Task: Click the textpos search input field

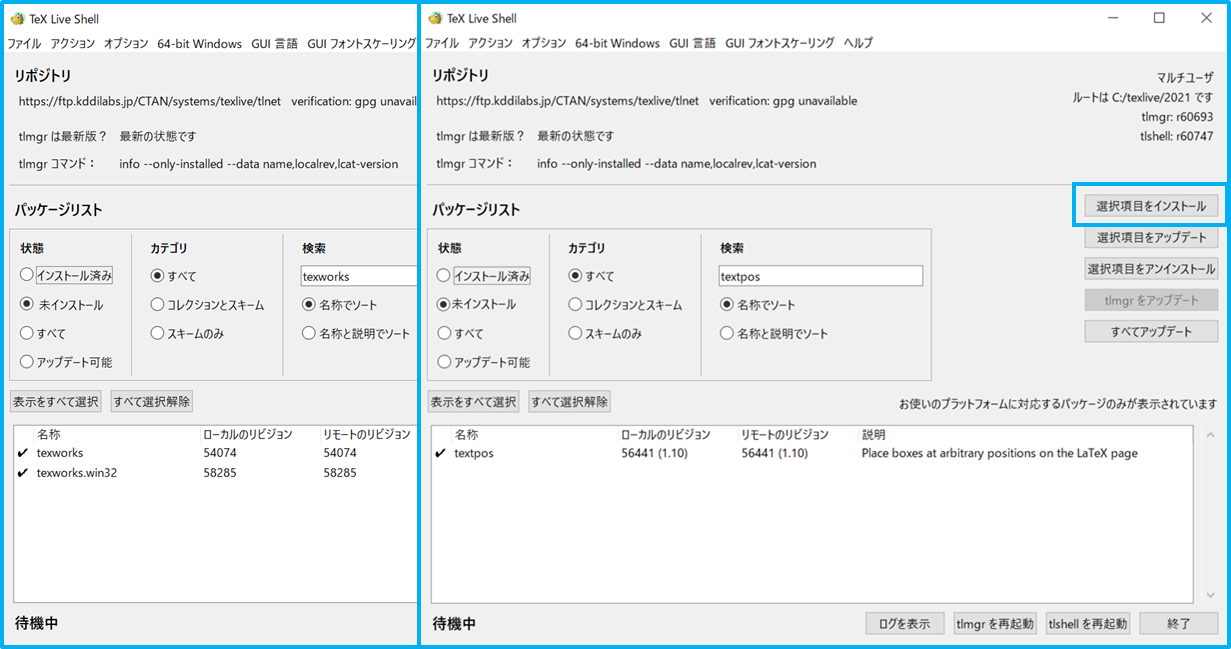Action: click(820, 275)
